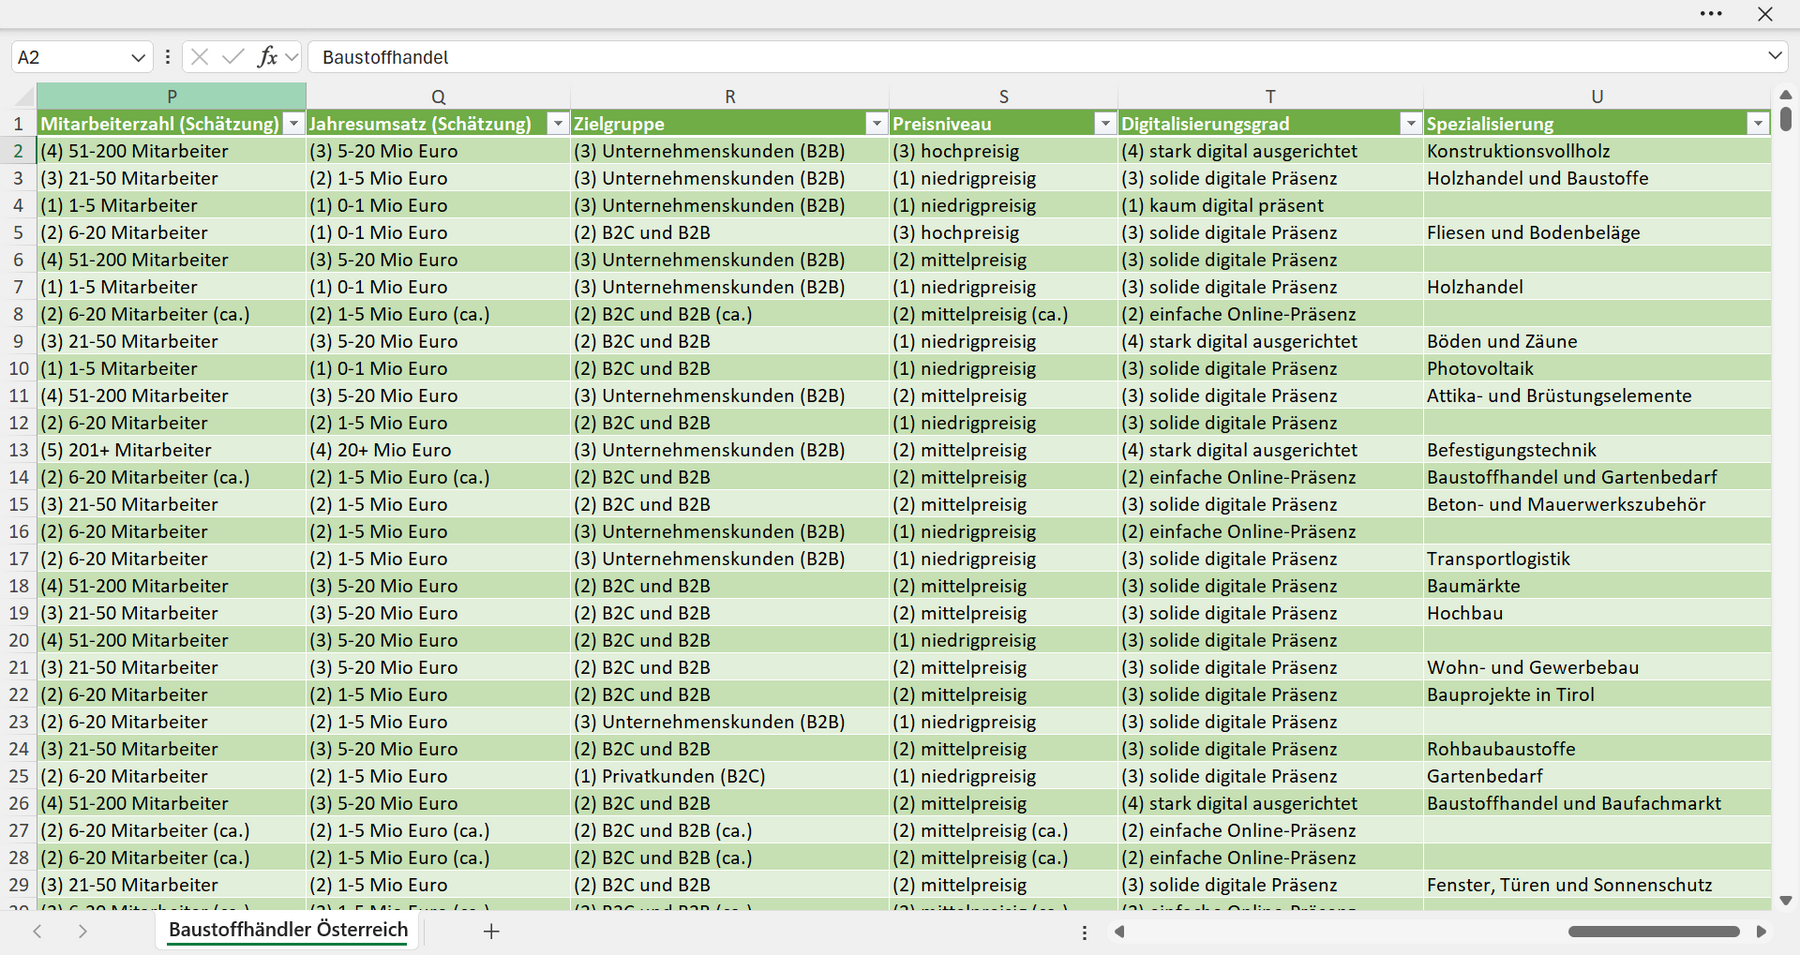Select the cell reading Baumärkte

click(1597, 586)
